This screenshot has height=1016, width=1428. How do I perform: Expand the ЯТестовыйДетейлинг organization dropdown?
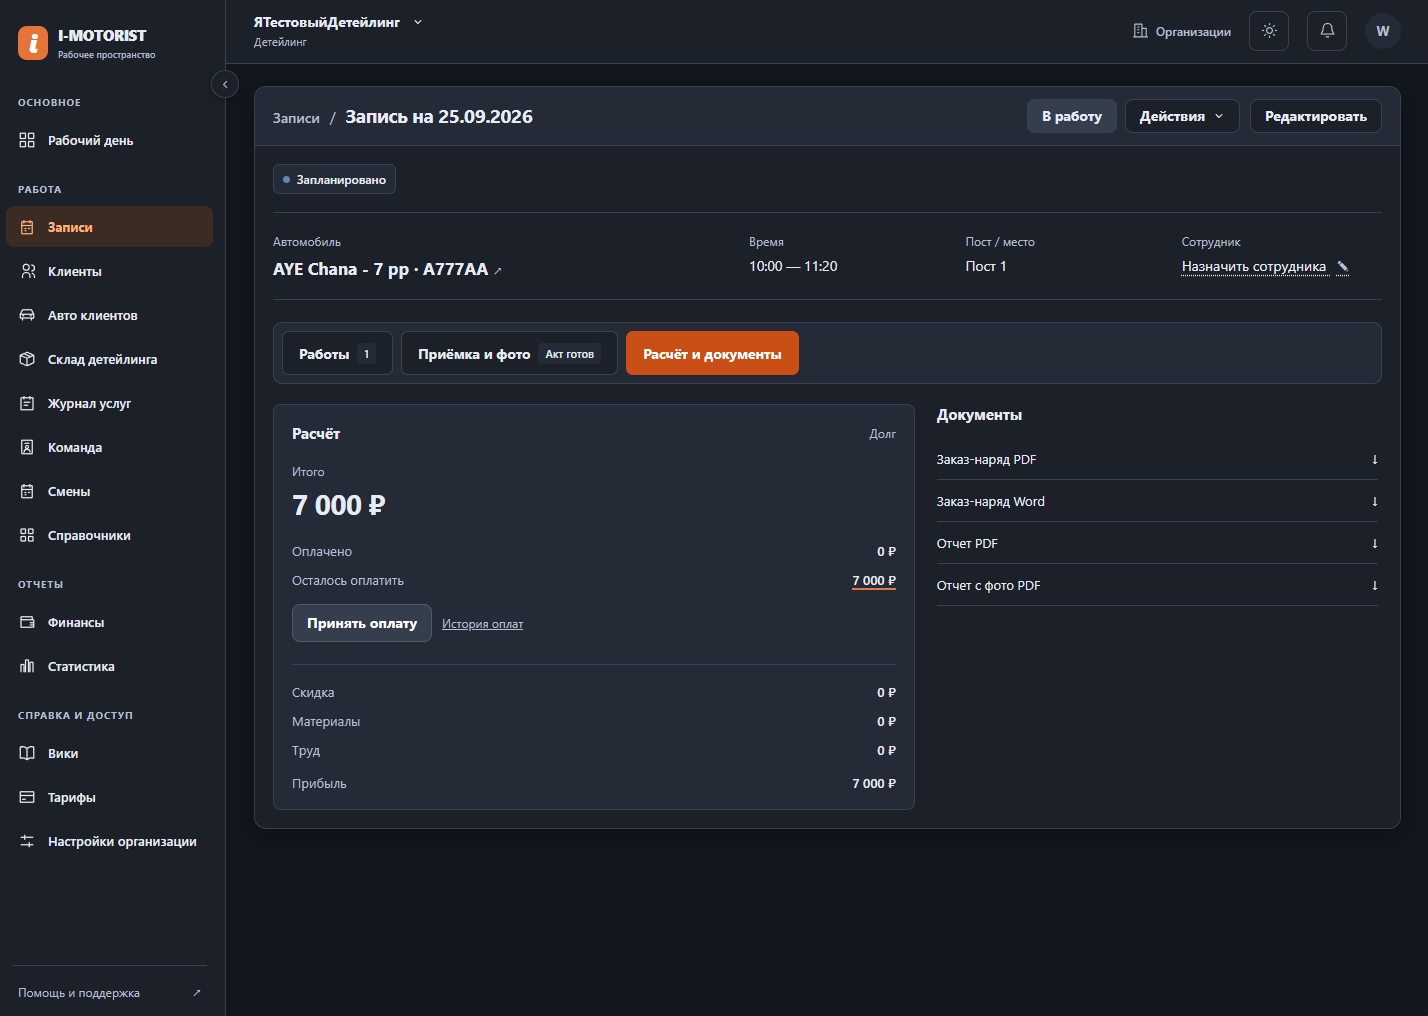click(x=418, y=22)
